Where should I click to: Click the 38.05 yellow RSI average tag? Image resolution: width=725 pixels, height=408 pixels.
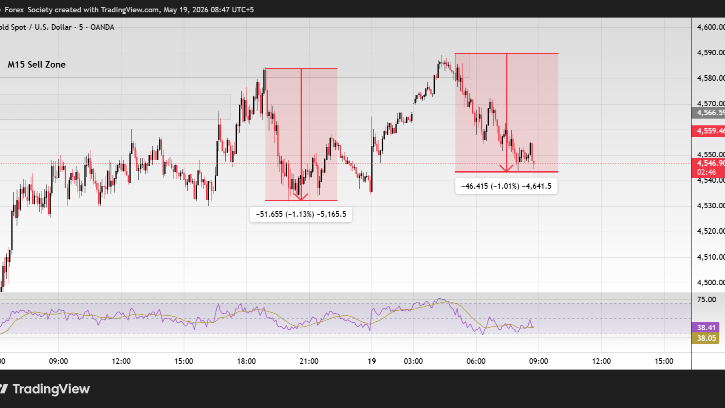pos(706,338)
